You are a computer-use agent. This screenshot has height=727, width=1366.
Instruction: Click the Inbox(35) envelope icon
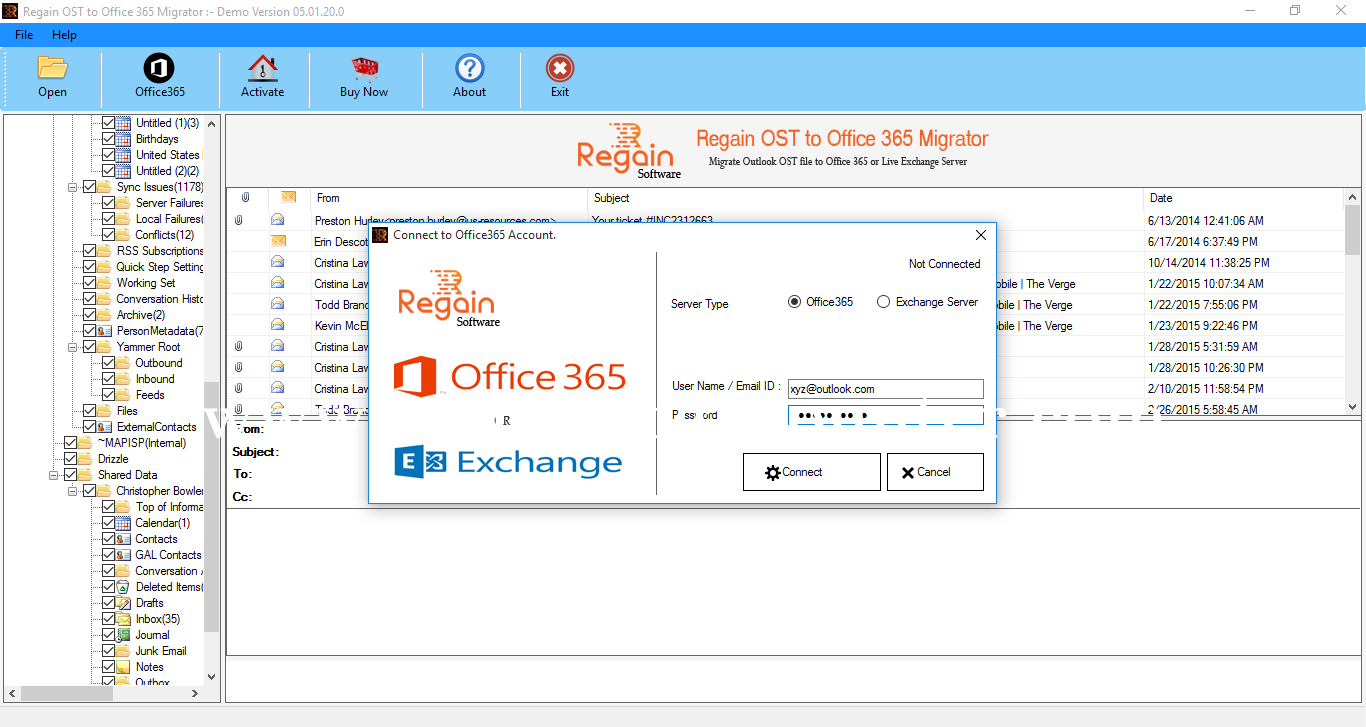(124, 619)
